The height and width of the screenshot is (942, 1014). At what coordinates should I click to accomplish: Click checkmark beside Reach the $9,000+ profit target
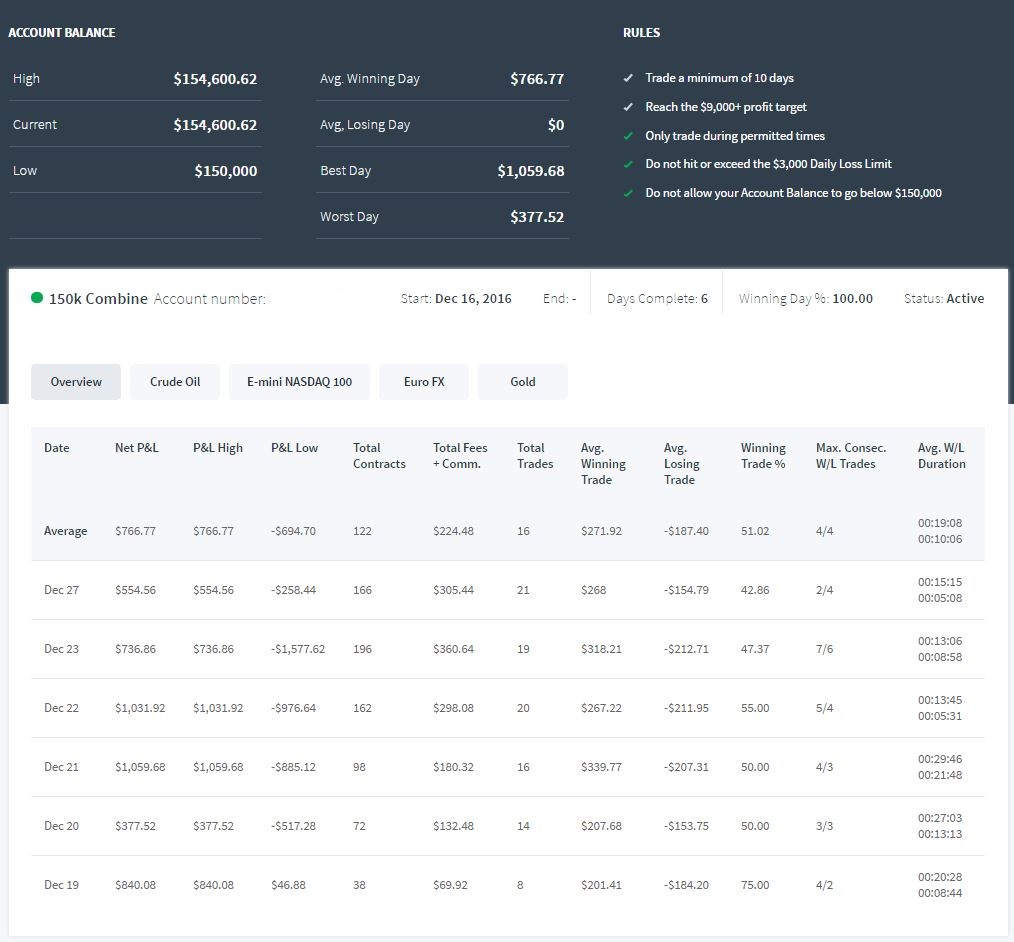pos(628,107)
